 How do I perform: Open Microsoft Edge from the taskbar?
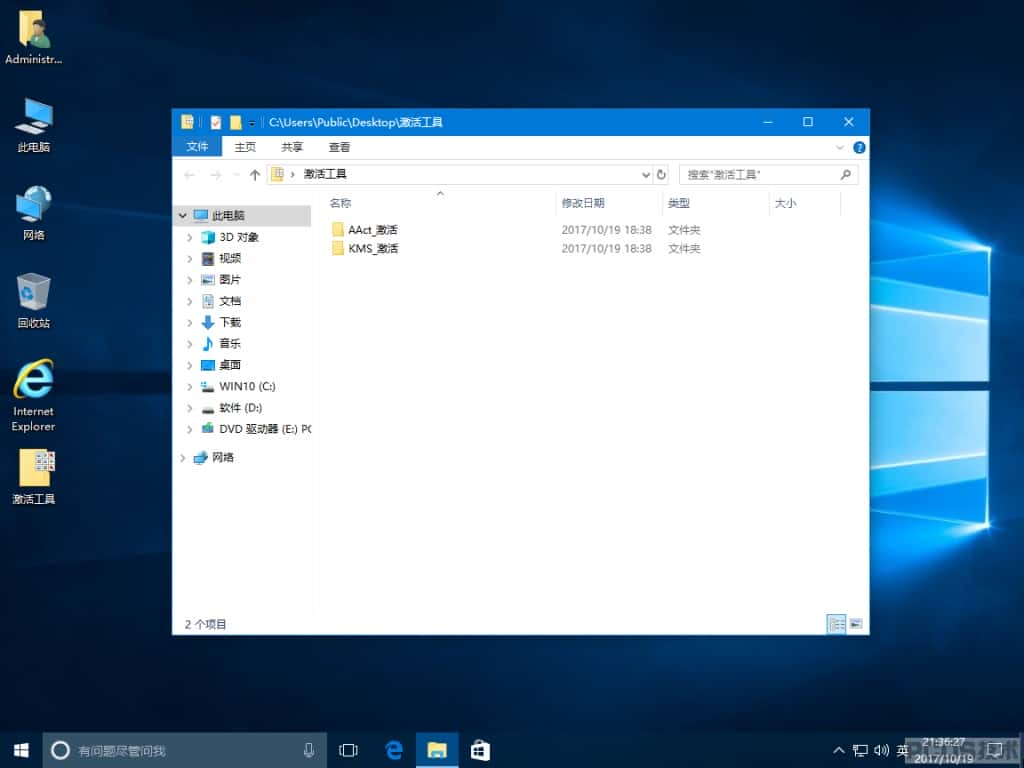click(394, 750)
